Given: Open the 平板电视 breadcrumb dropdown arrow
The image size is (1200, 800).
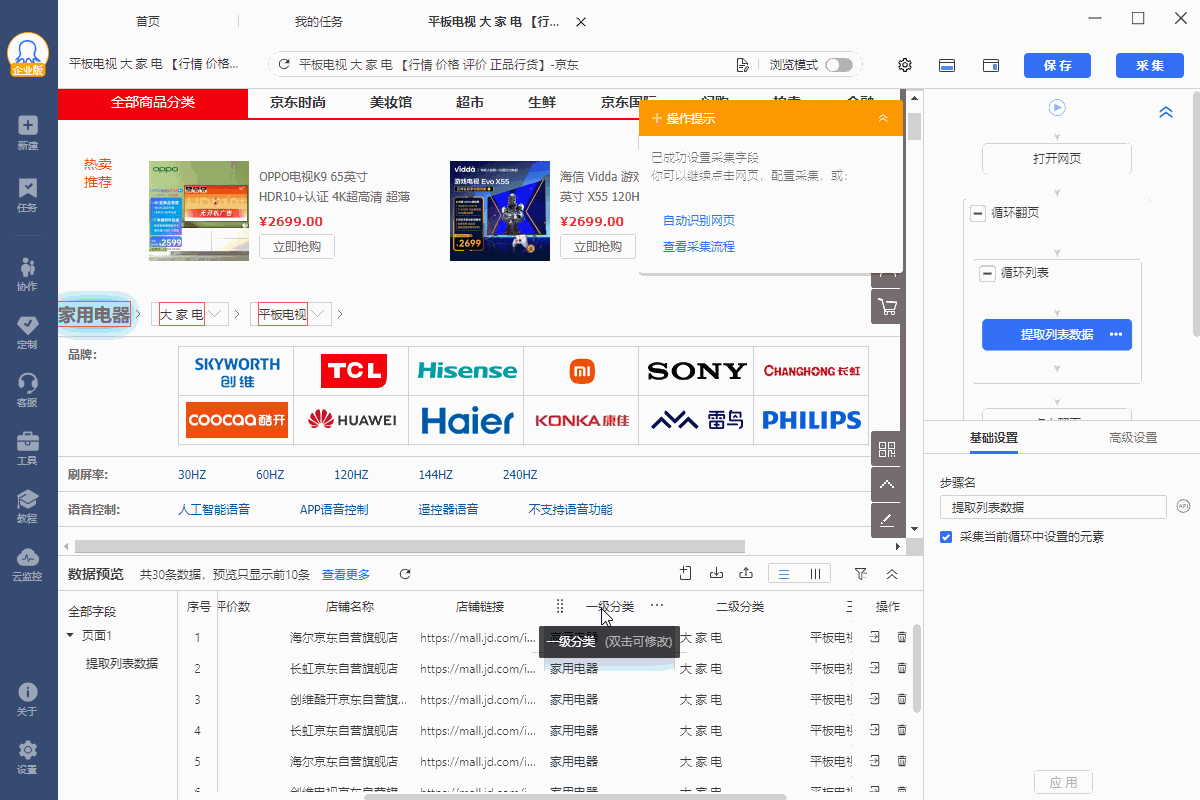Looking at the screenshot, I should coord(318,314).
